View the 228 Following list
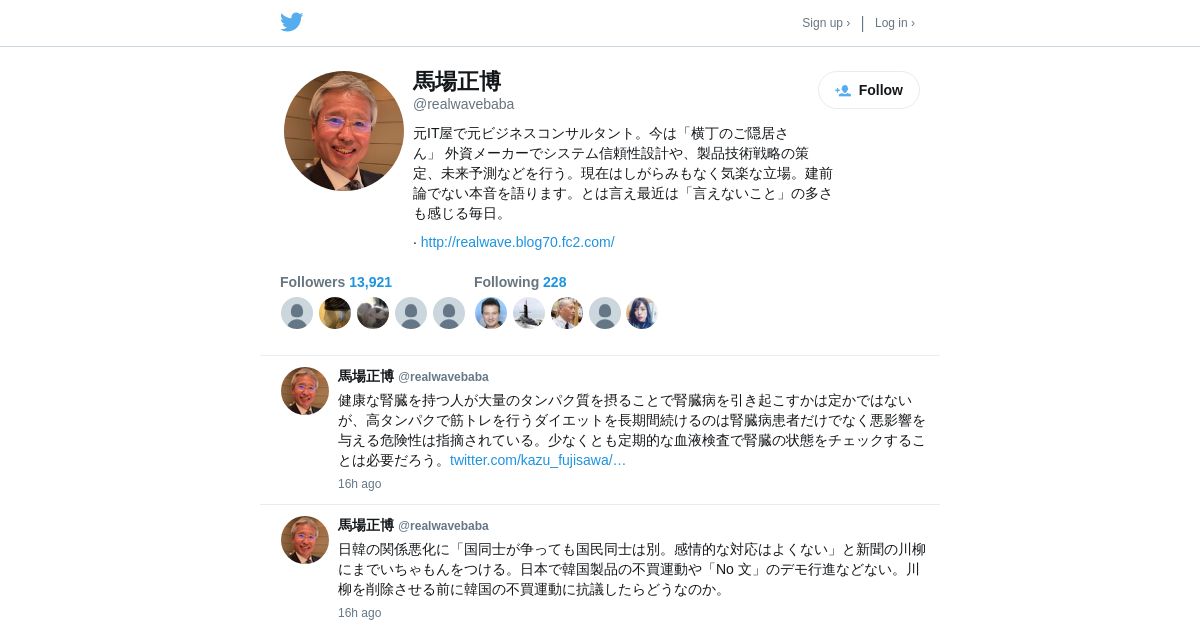Viewport: 1200px width, 630px height. (520, 282)
